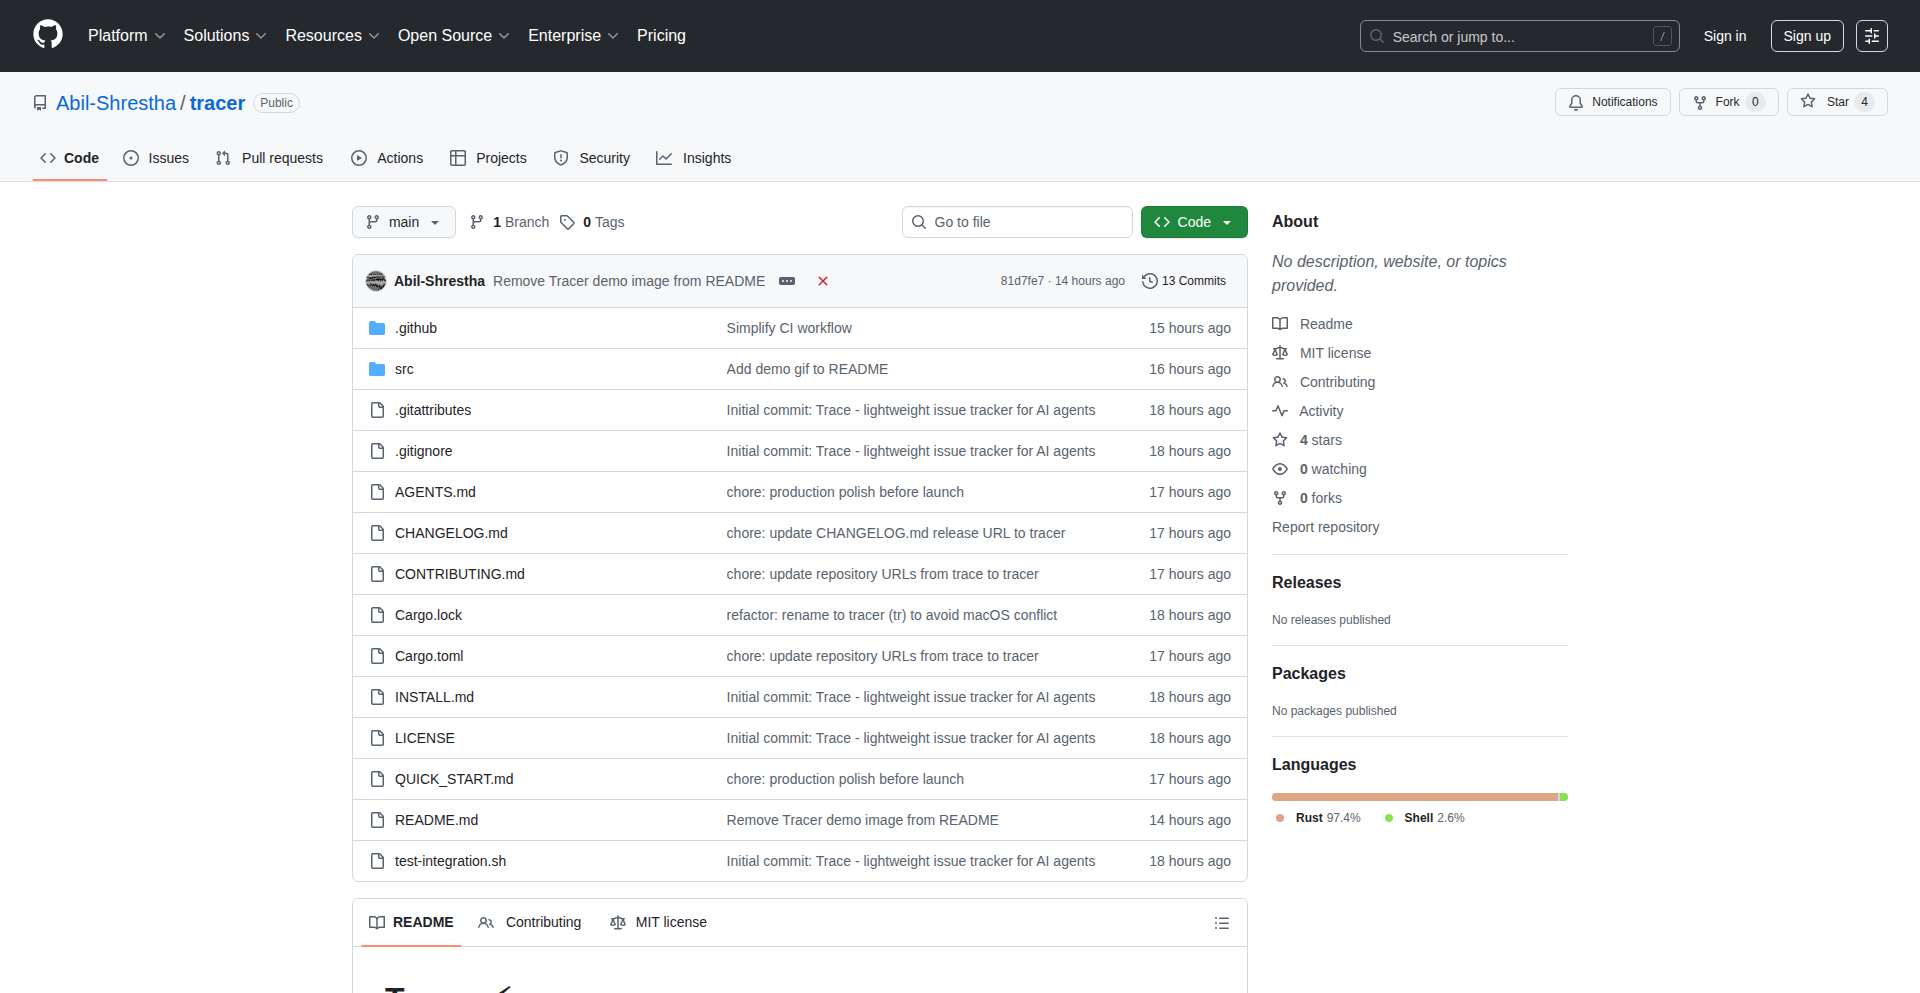Click the Notifications button

point(1613,102)
